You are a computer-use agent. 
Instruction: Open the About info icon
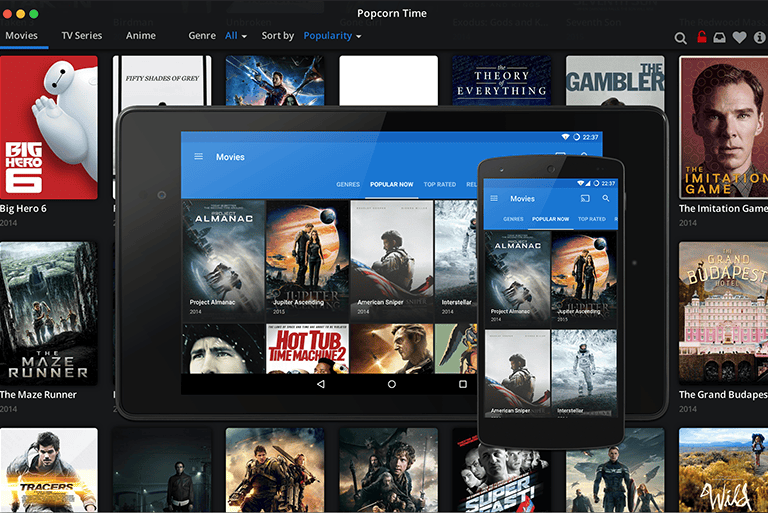click(x=759, y=37)
